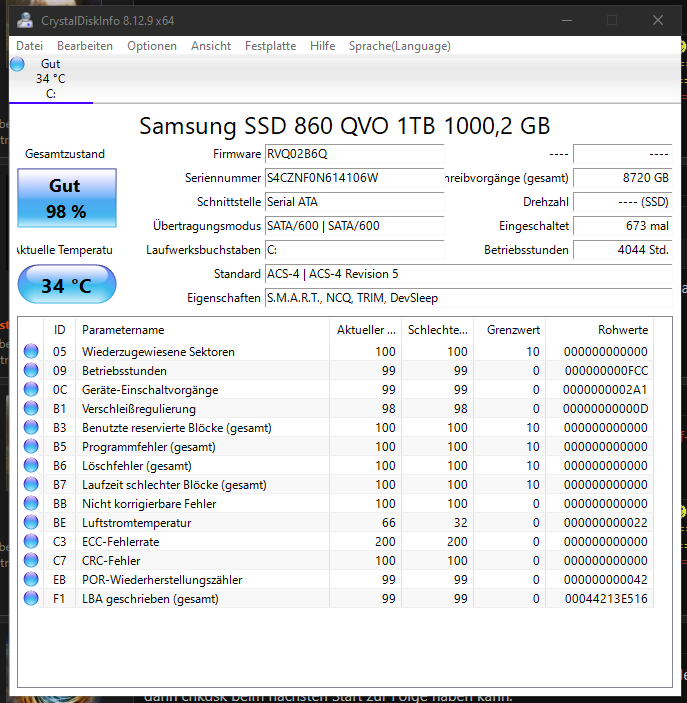Screen dimensions: 687x703
Task: Open the Hilfe menu
Action: click(322, 46)
